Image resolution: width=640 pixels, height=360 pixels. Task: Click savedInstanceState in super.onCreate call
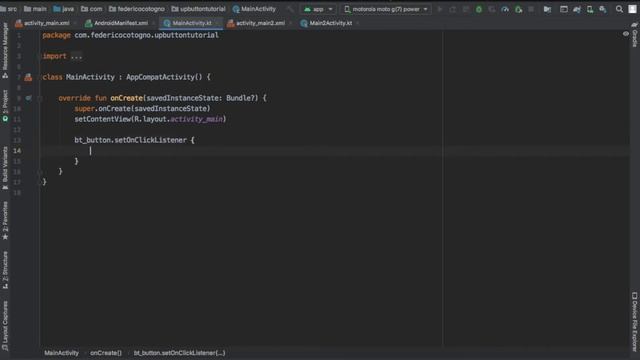tap(170, 109)
